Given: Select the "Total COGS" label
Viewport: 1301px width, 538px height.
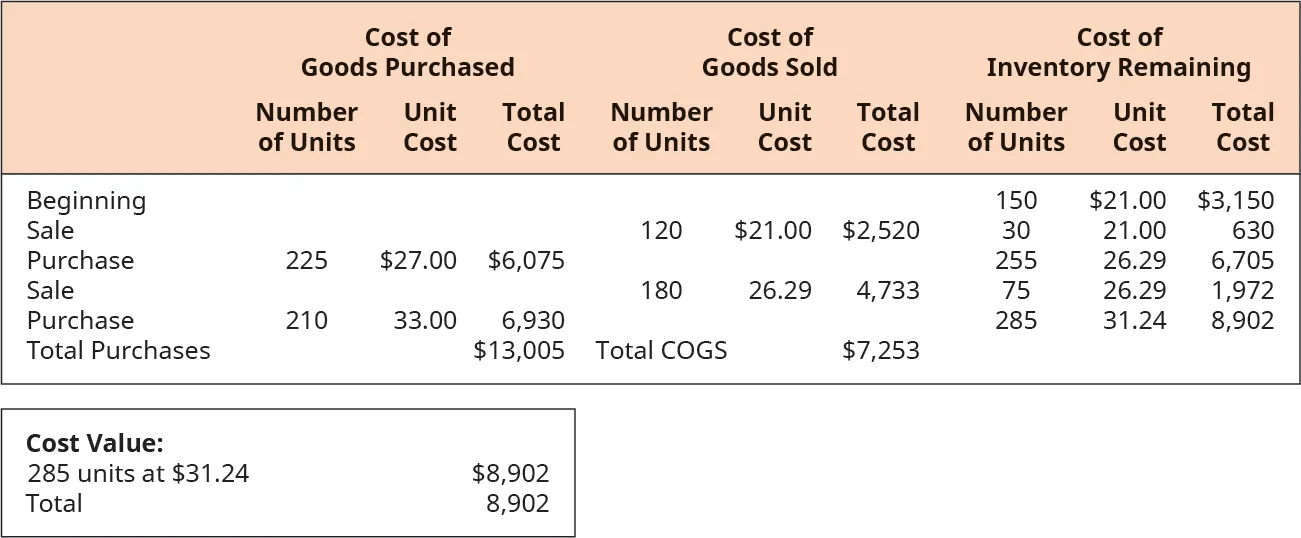Looking at the screenshot, I should click(x=661, y=351).
